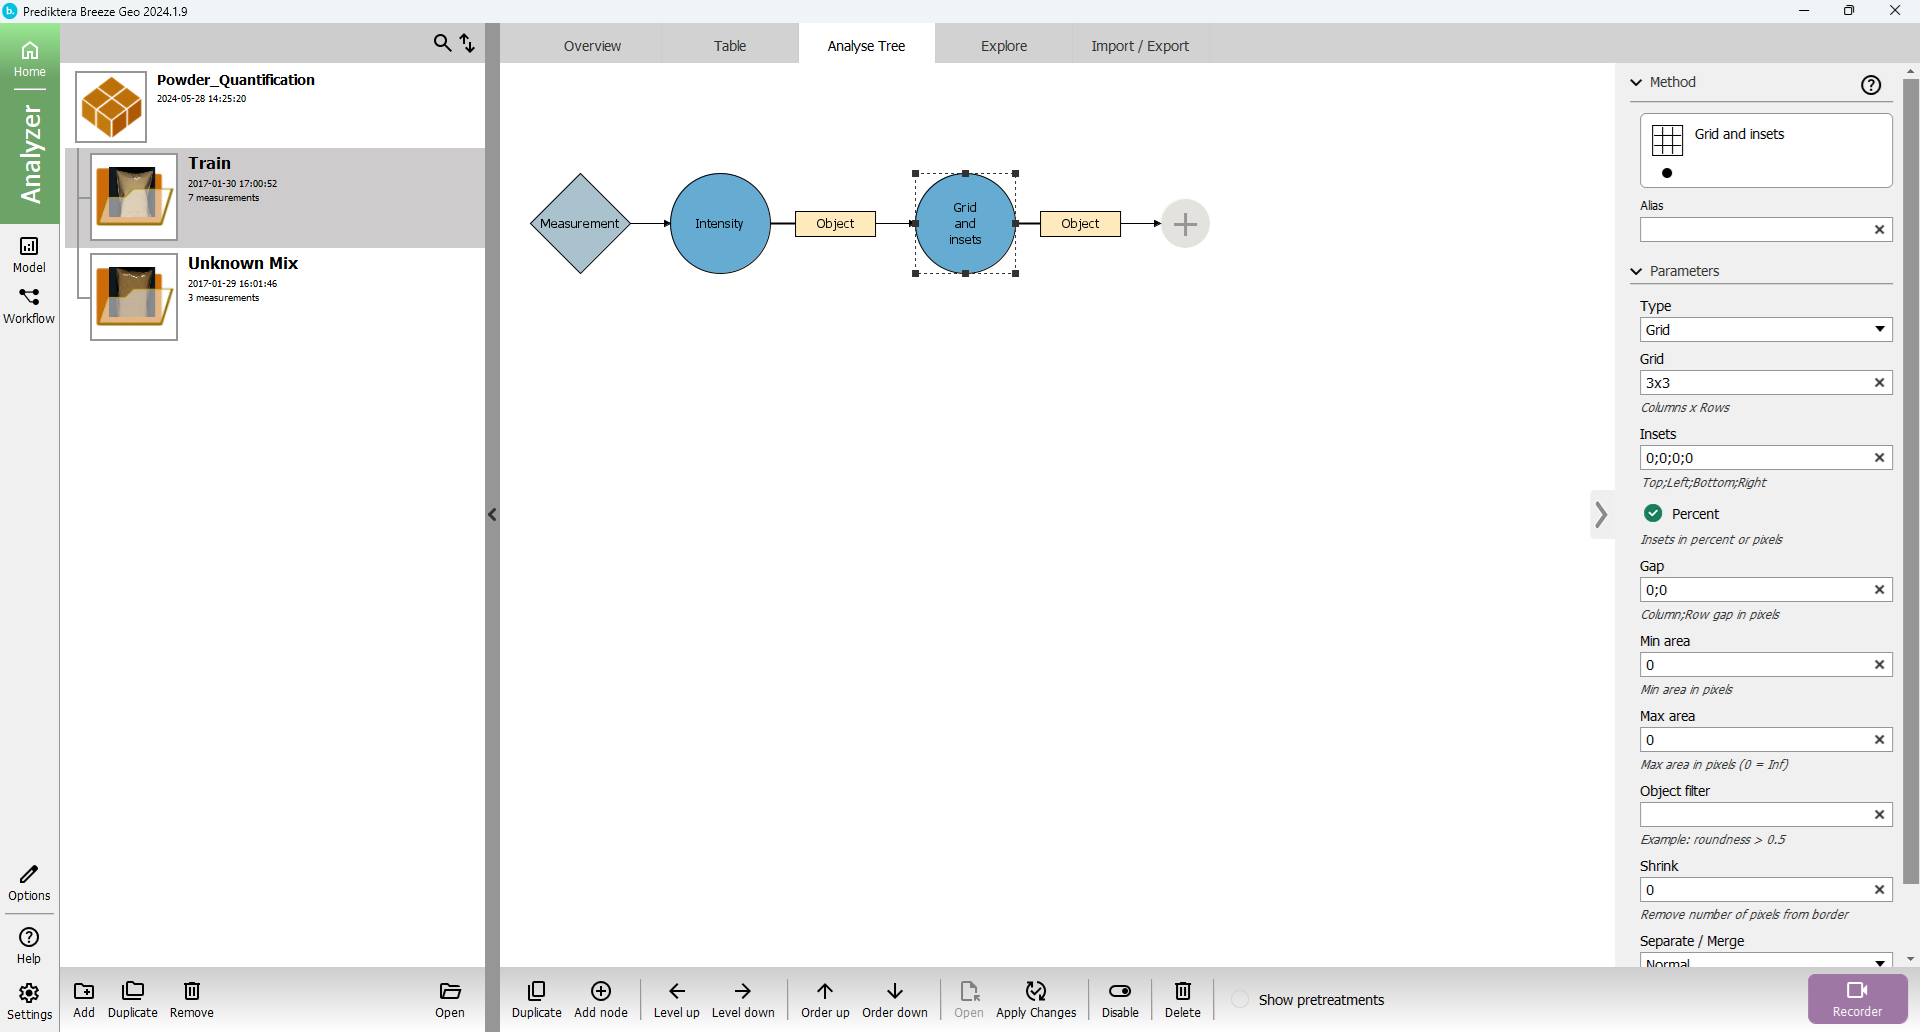Image resolution: width=1920 pixels, height=1032 pixels.
Task: Click into the Alias input field
Action: [1755, 230]
